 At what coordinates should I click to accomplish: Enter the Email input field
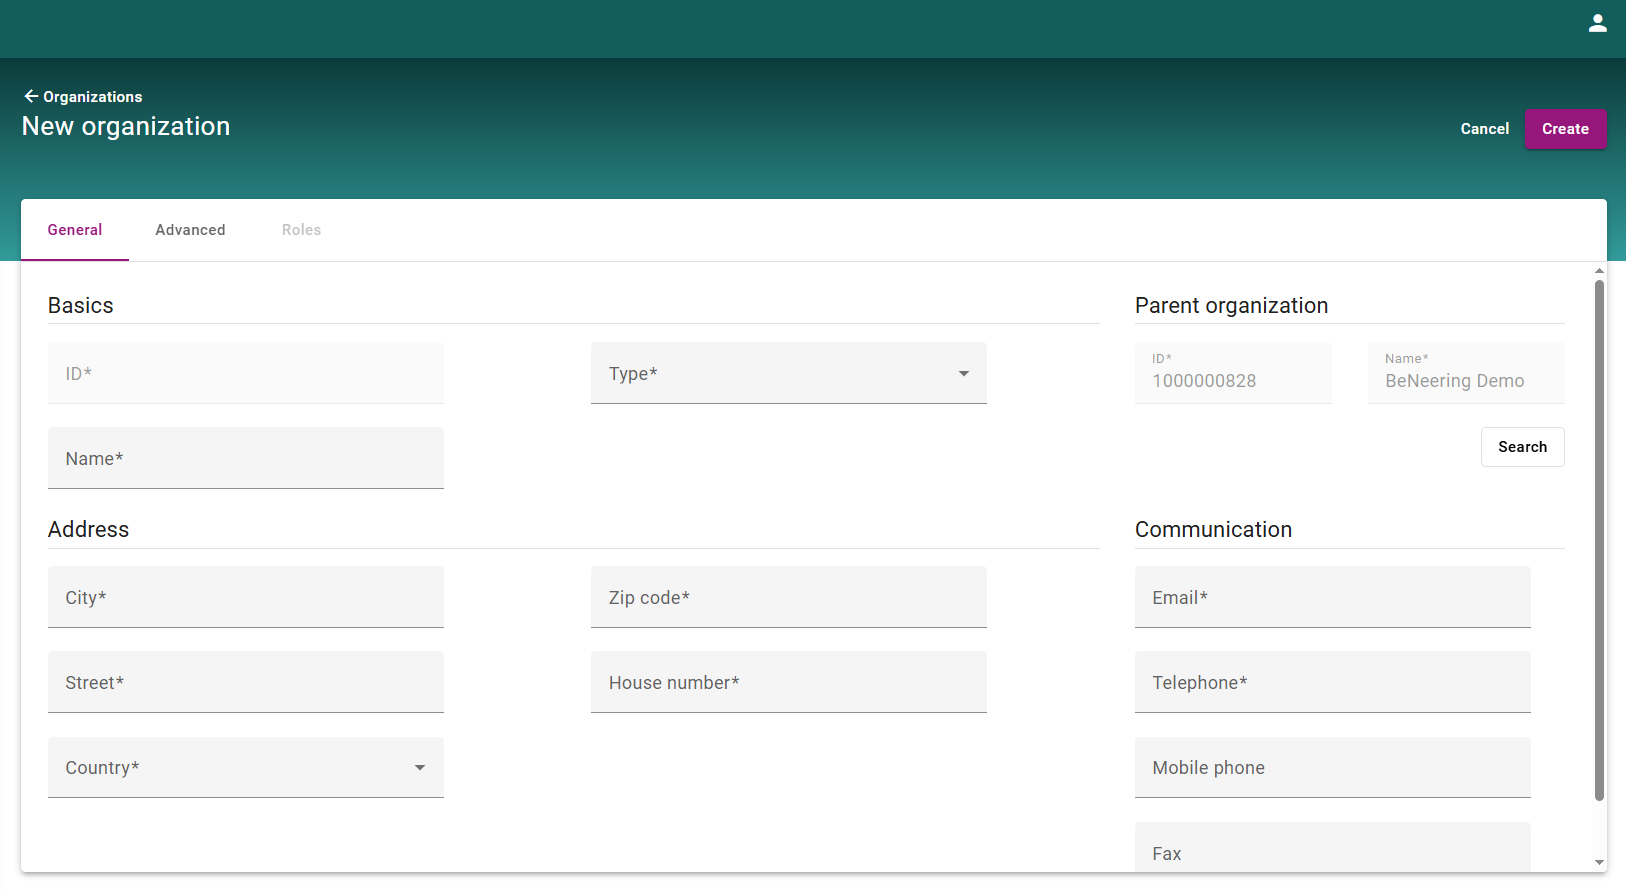[x=1332, y=598]
